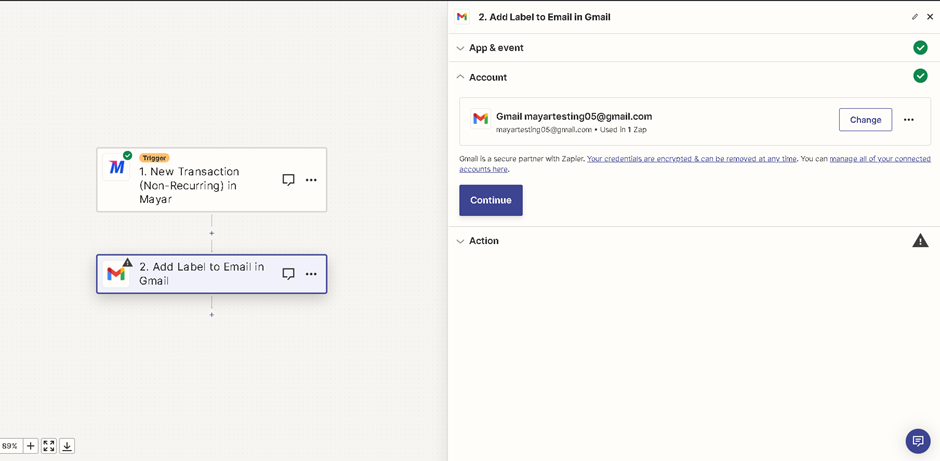Click the Mayar app icon in trigger step
The height and width of the screenshot is (461, 940).
click(x=116, y=167)
